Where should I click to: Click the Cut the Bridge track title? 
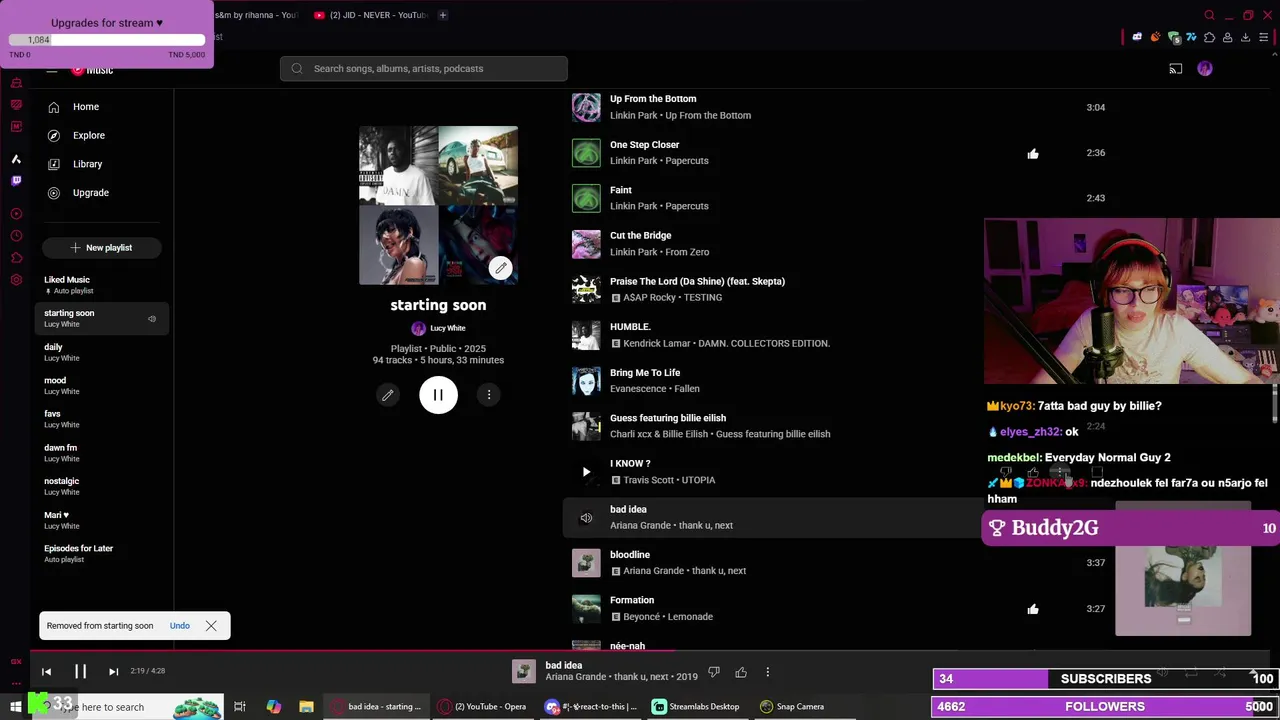point(641,236)
